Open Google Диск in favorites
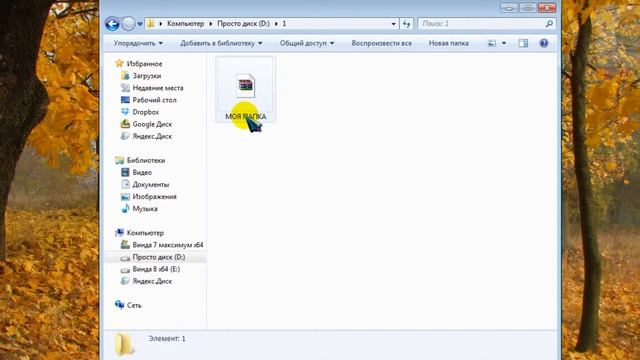The height and width of the screenshot is (360, 640). [152, 124]
